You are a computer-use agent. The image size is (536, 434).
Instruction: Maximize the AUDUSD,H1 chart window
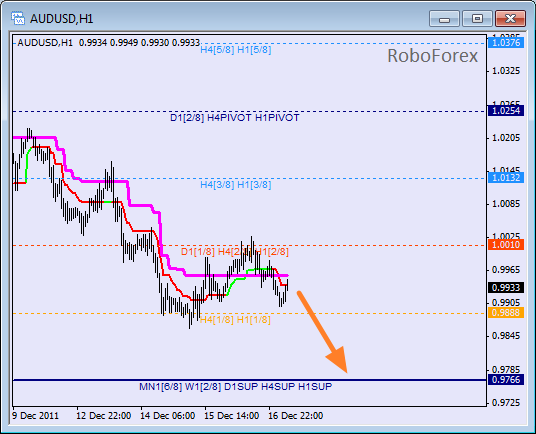point(477,18)
